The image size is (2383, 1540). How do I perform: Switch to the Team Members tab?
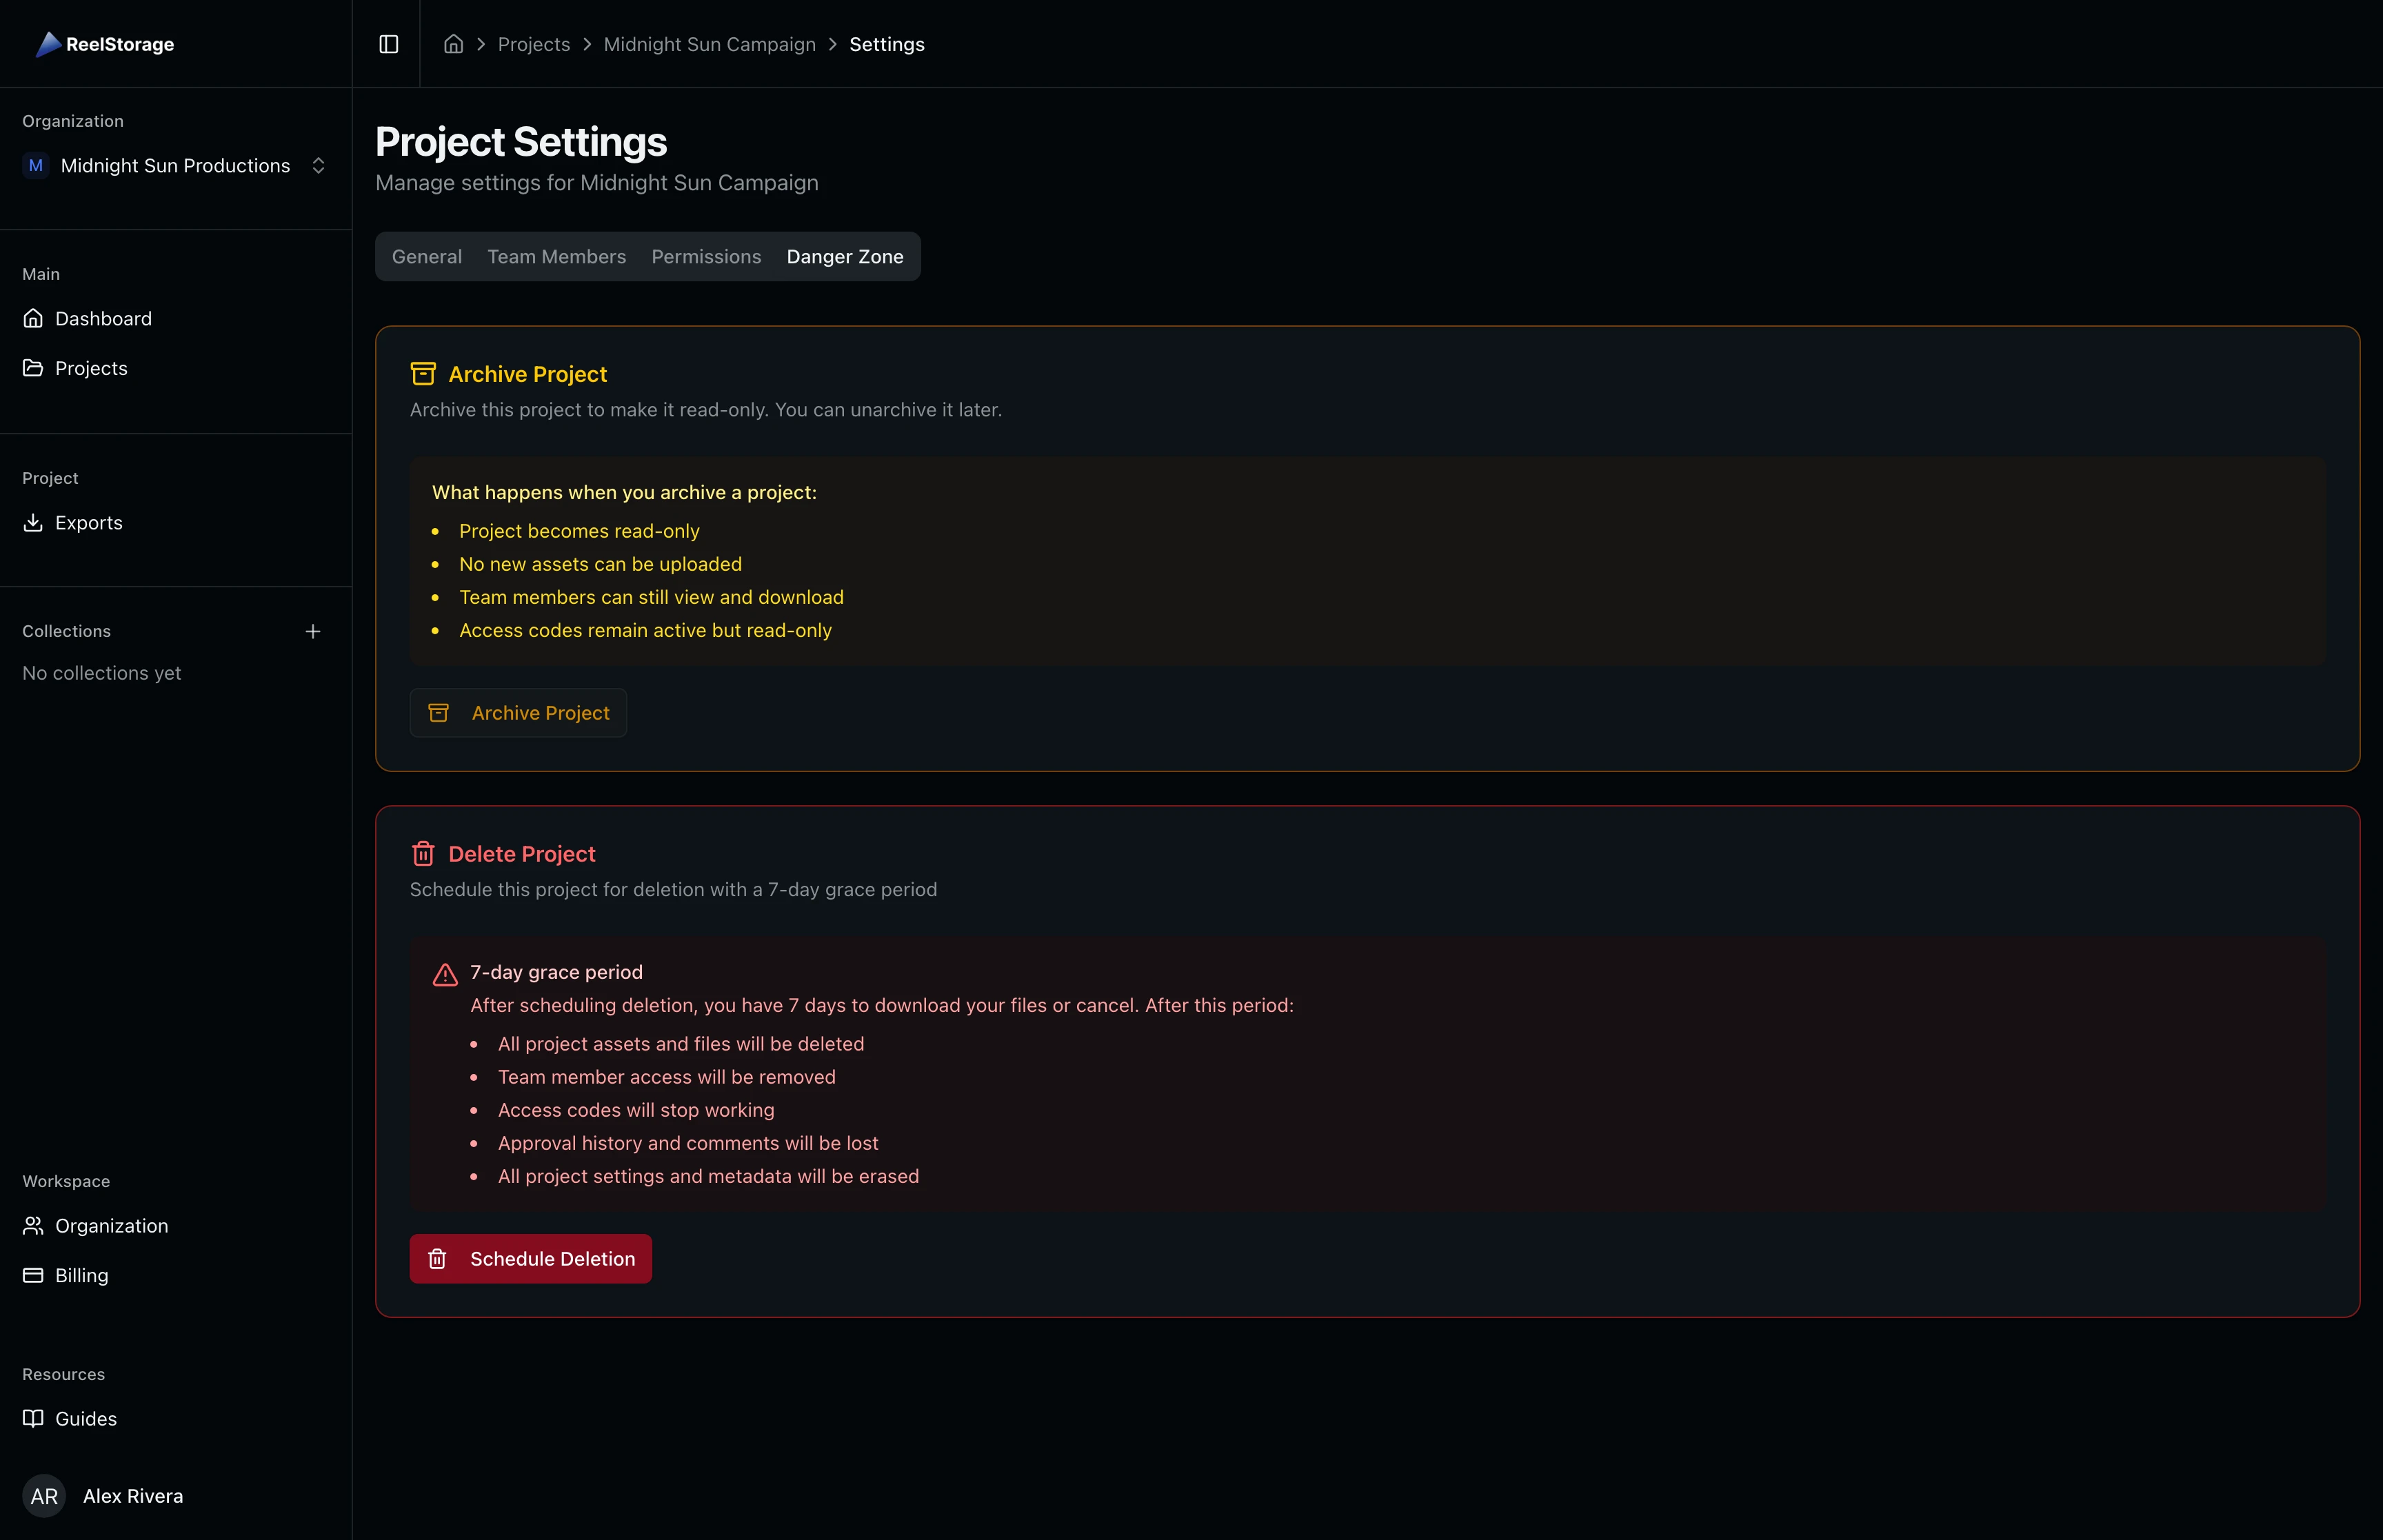556,256
